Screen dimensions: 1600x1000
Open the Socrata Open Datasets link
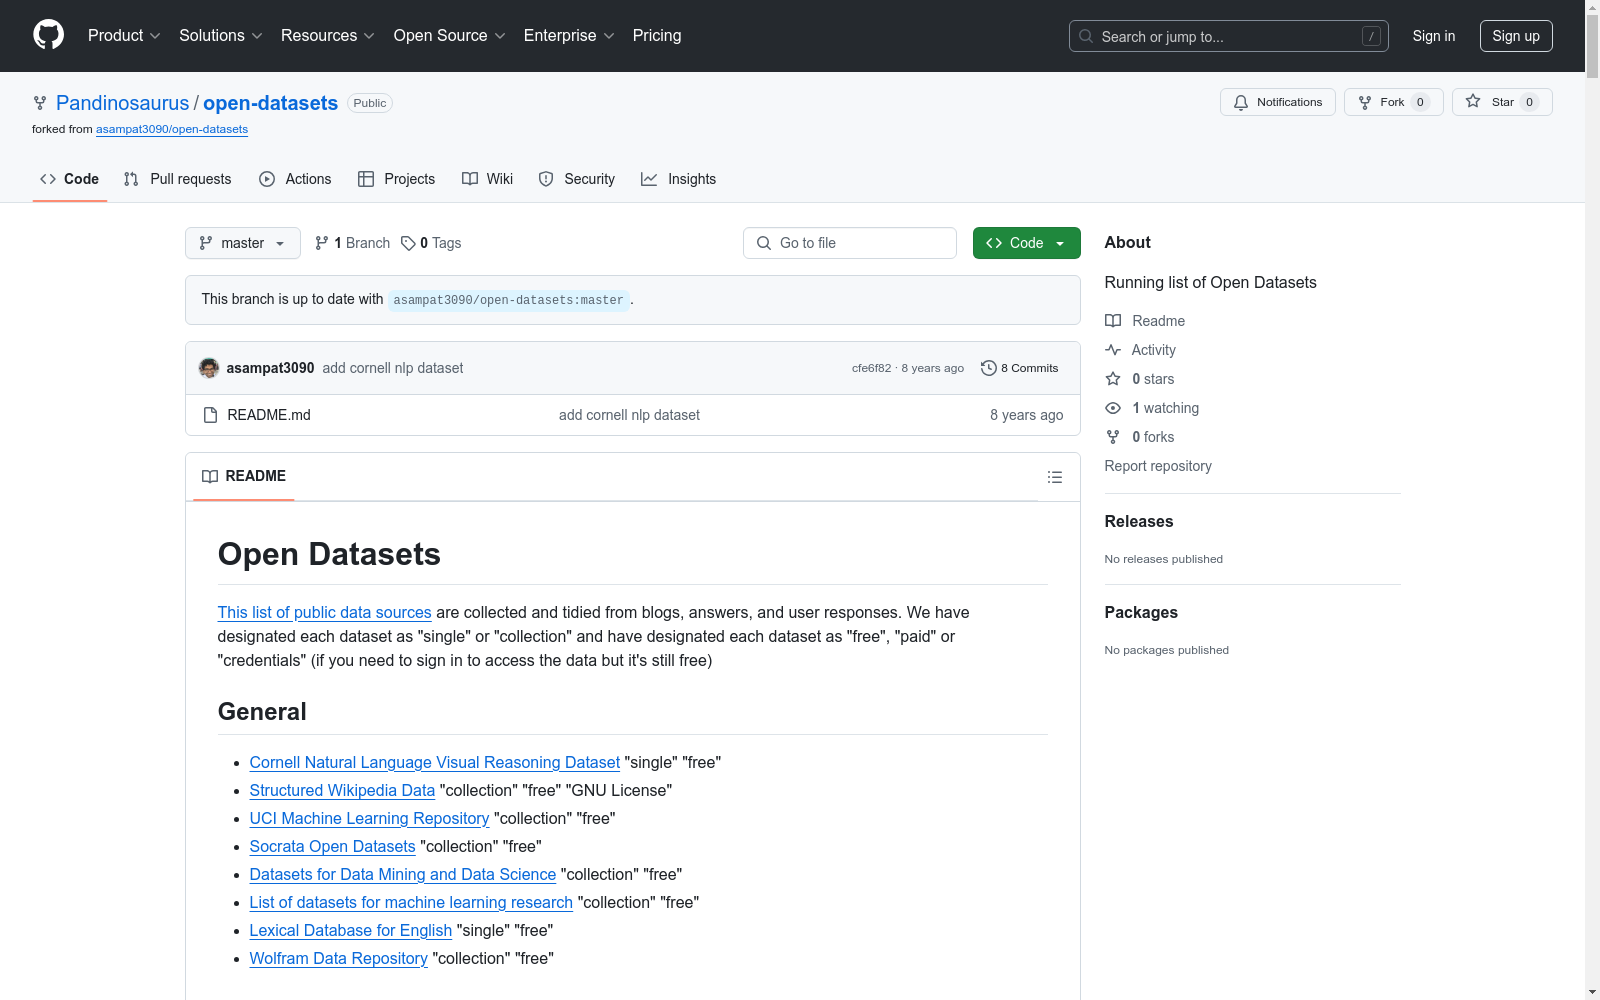click(332, 846)
